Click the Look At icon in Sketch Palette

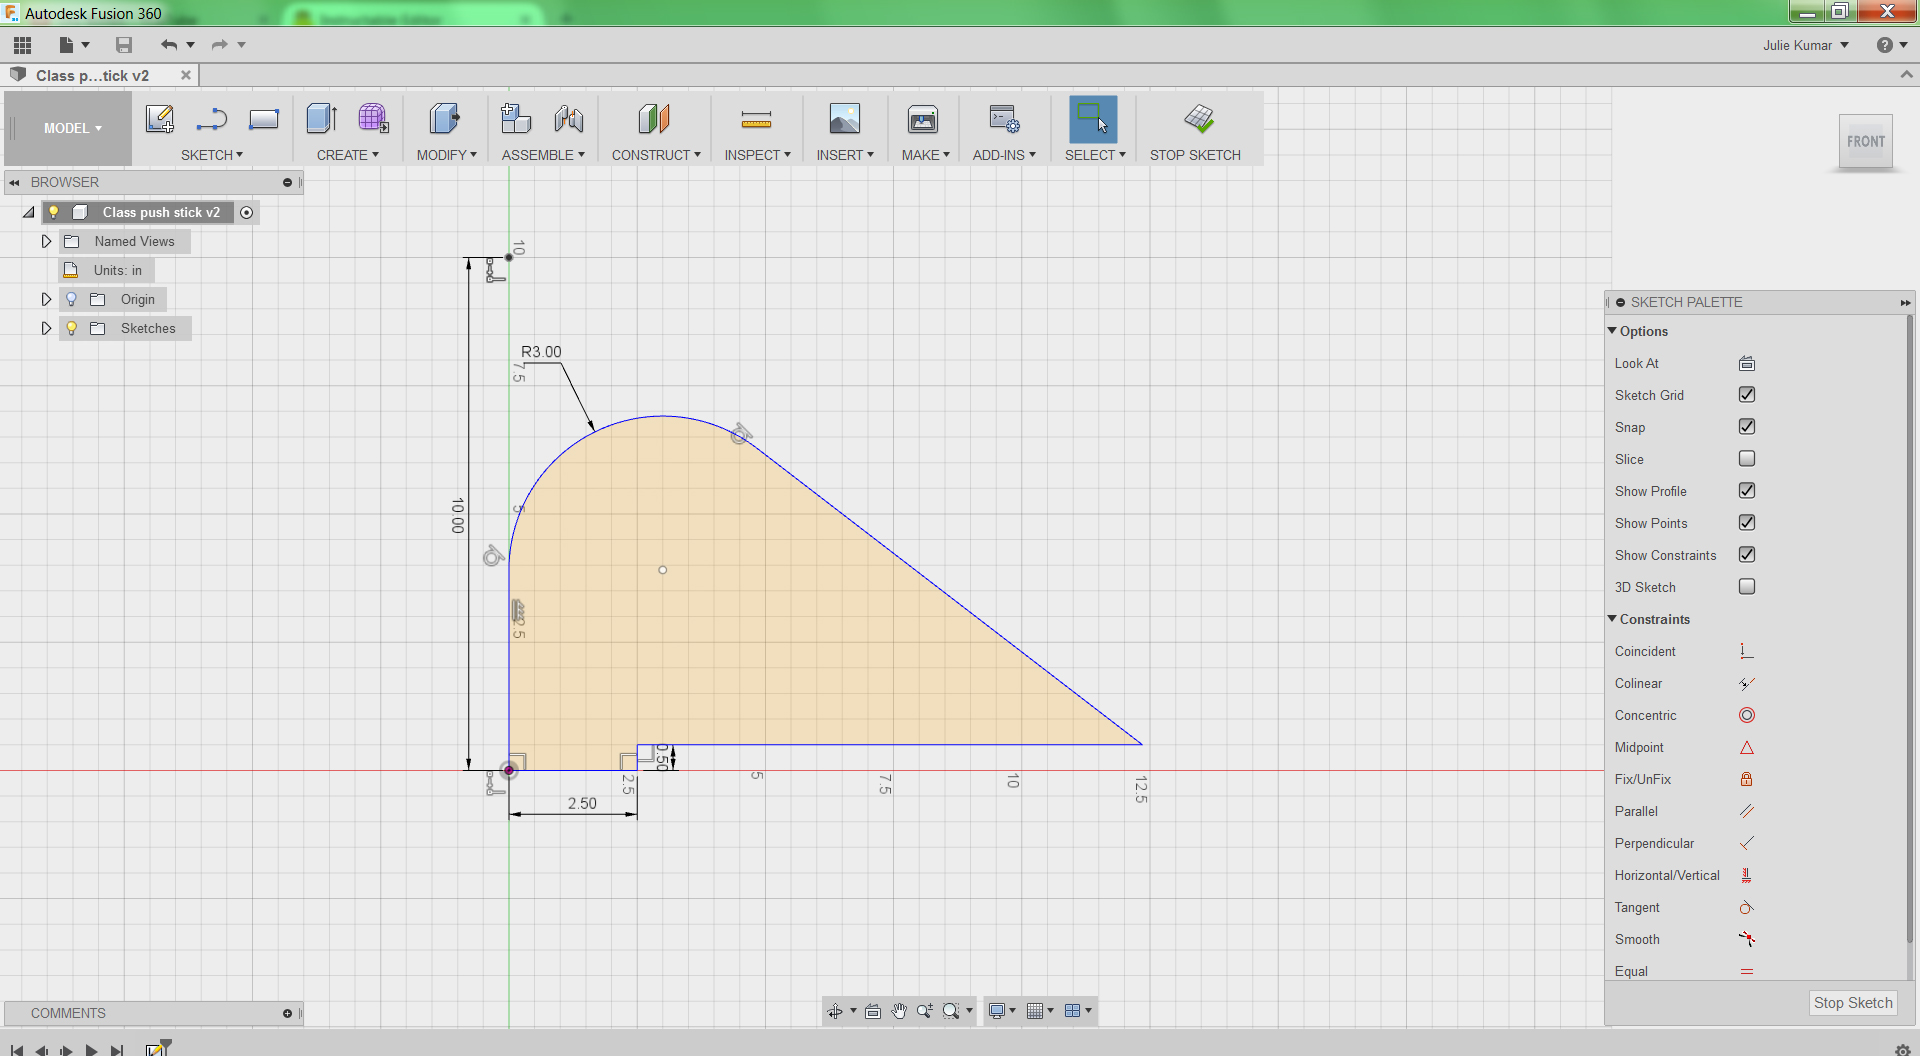[1747, 364]
